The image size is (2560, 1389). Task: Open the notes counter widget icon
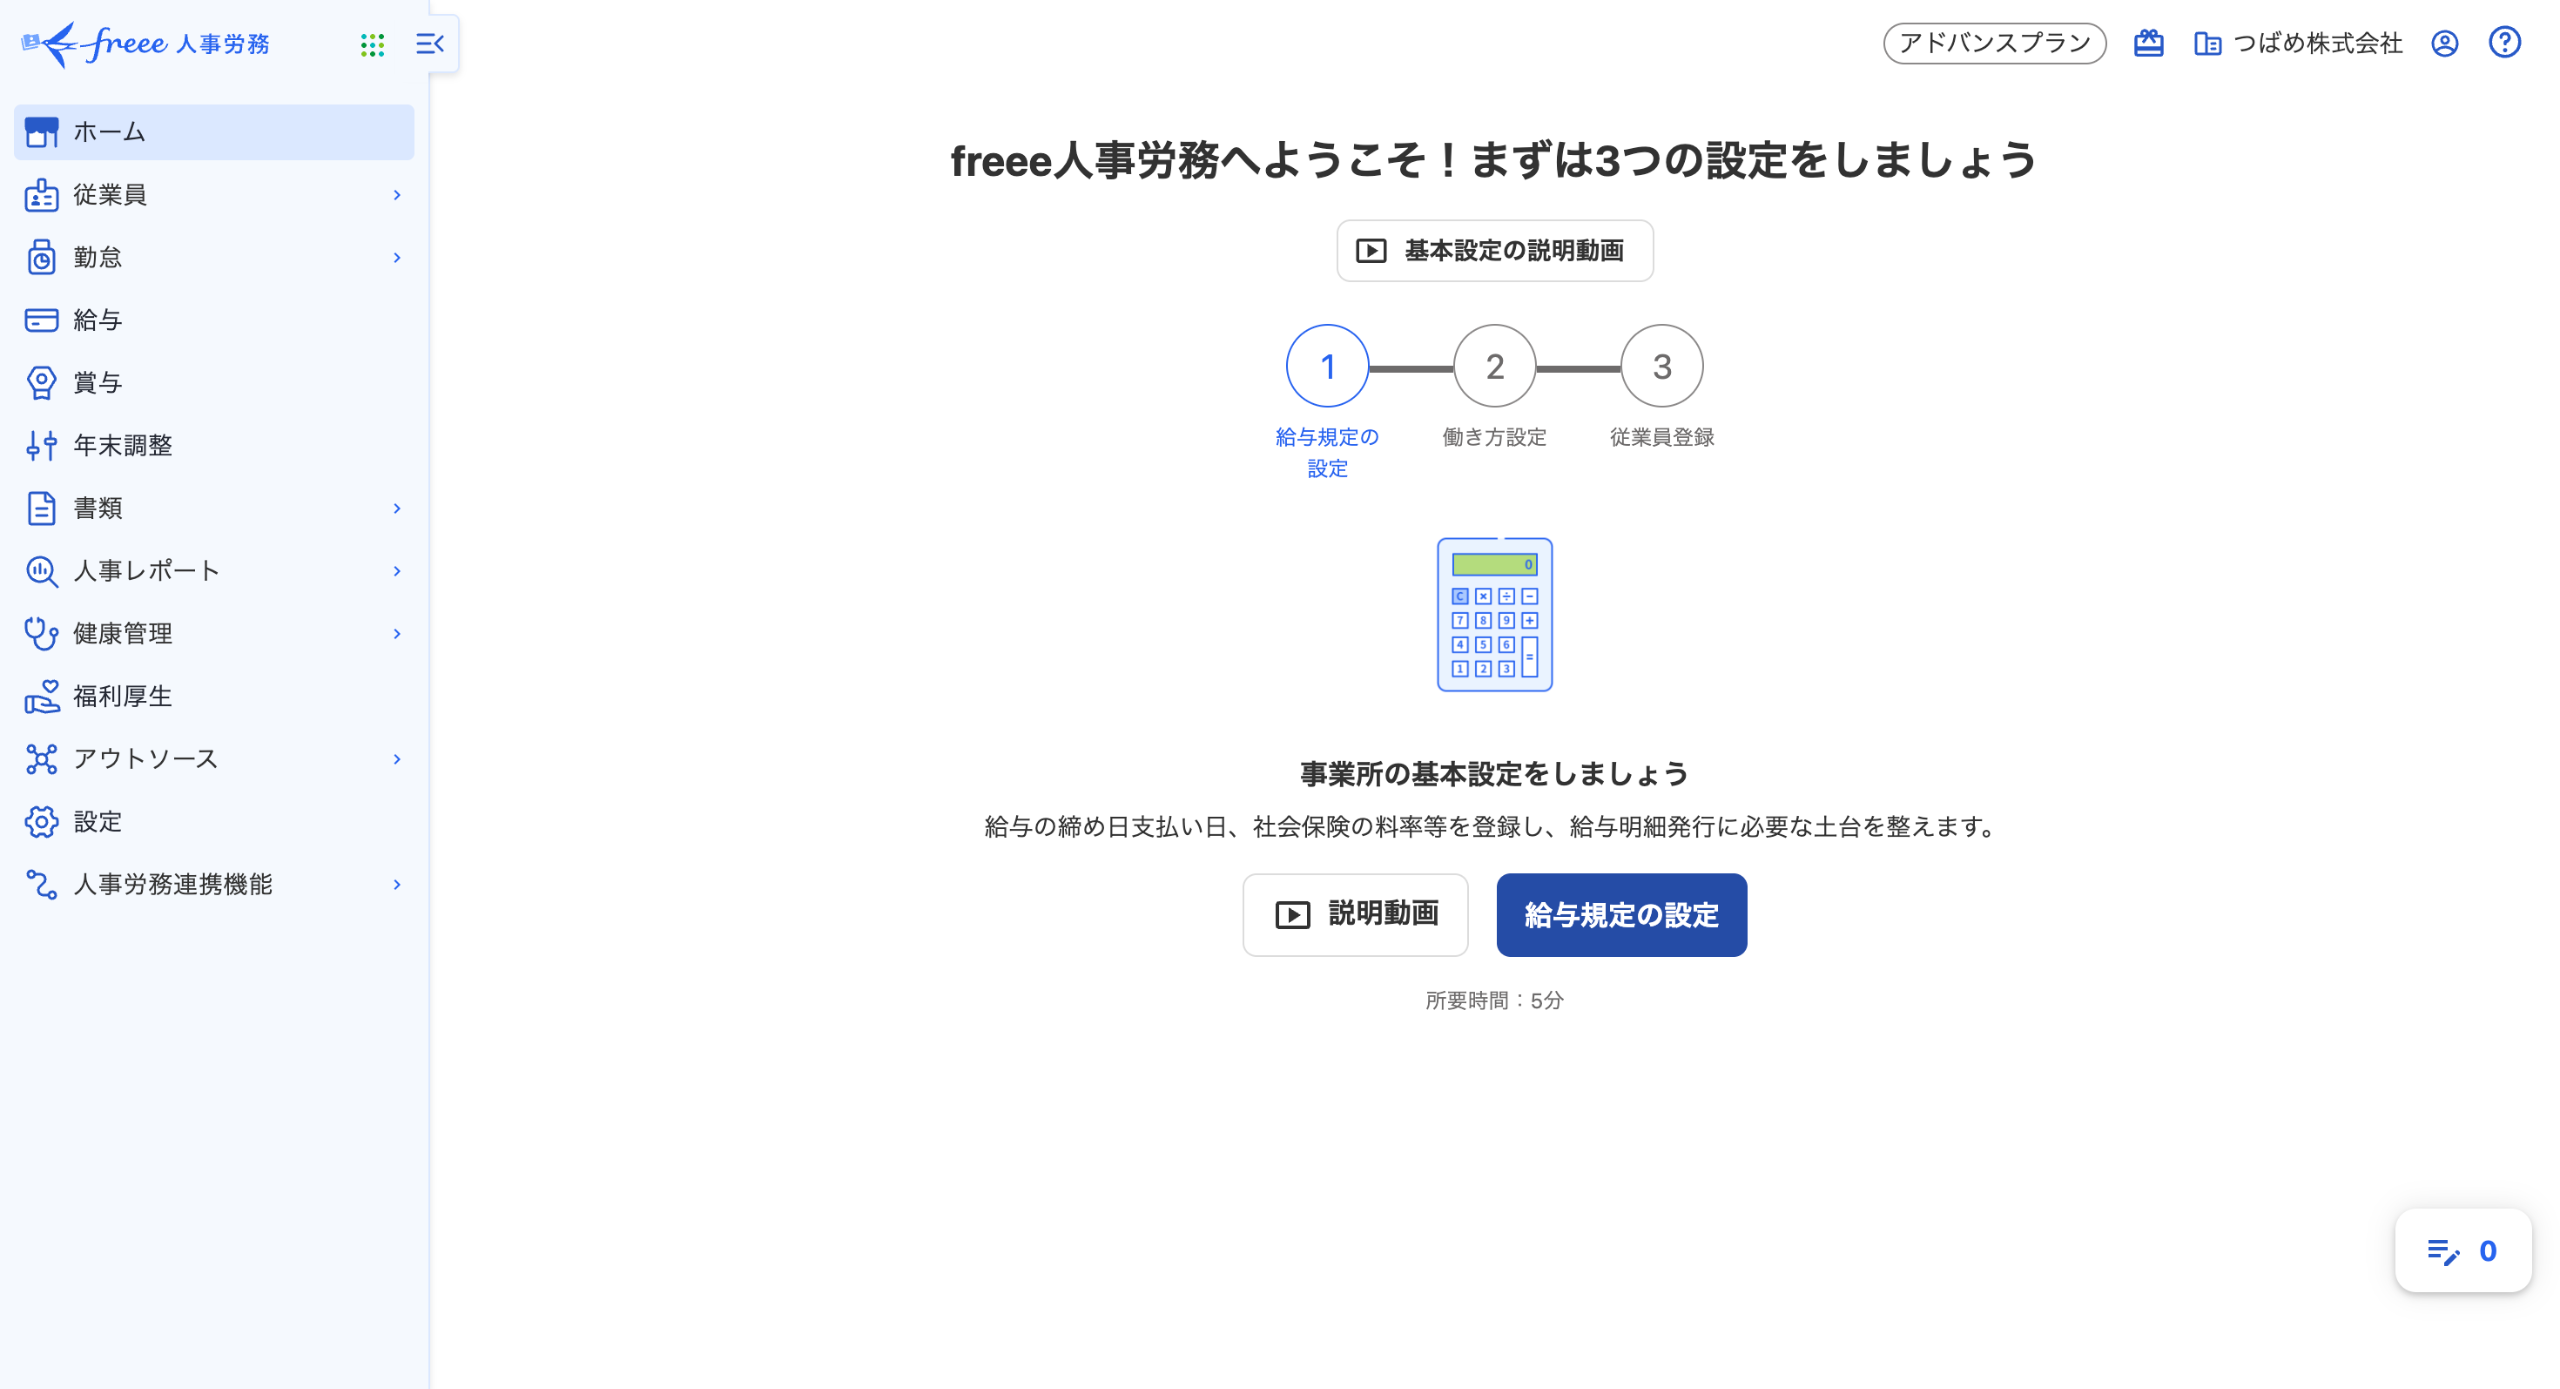coord(2443,1251)
